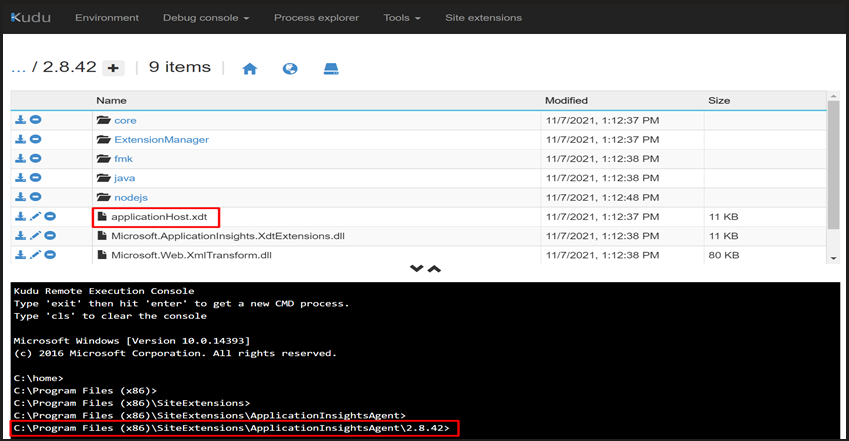Delete Microsoft.ApplicationInsights.XdtExtensions.dll

click(50, 235)
